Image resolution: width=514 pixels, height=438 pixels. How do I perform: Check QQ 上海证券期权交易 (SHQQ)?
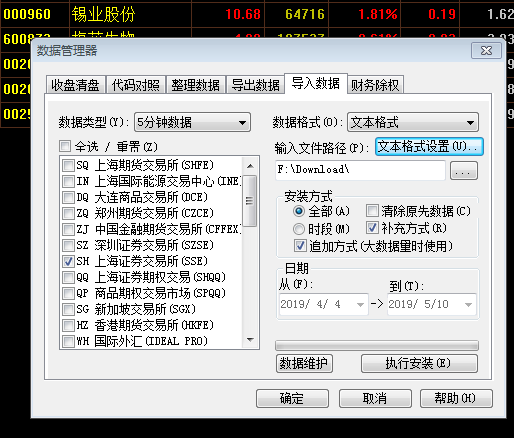[68, 277]
